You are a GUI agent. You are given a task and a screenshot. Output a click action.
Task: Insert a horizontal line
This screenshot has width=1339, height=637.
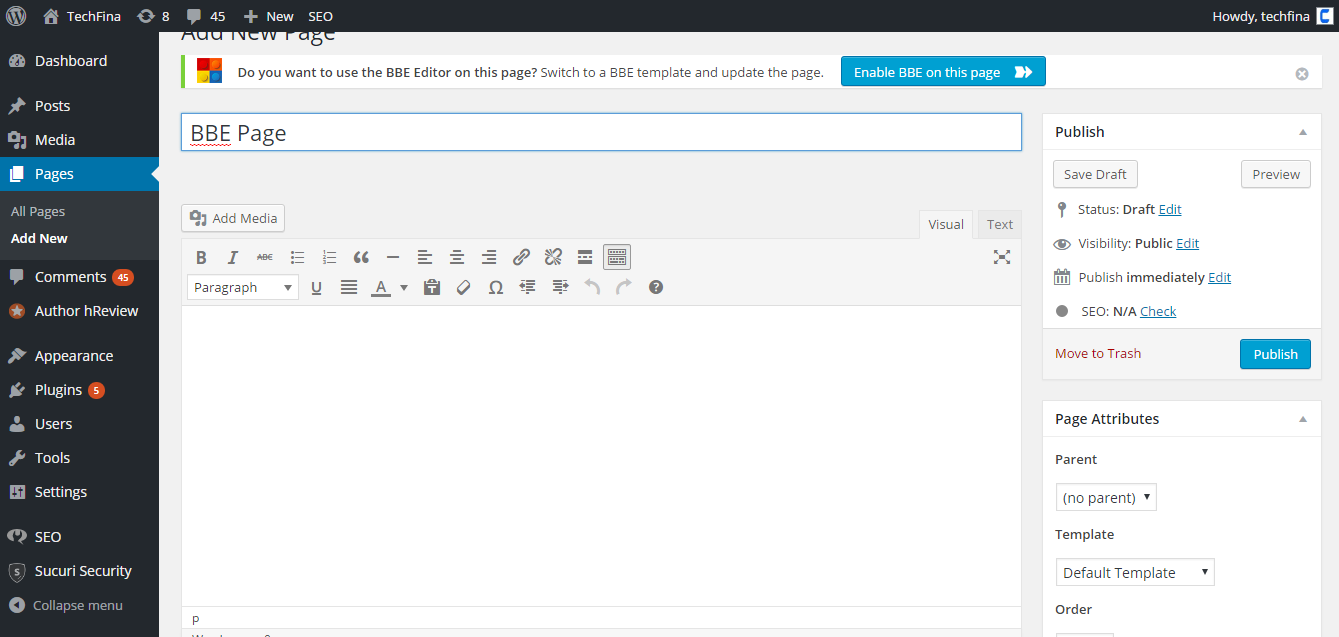393,257
